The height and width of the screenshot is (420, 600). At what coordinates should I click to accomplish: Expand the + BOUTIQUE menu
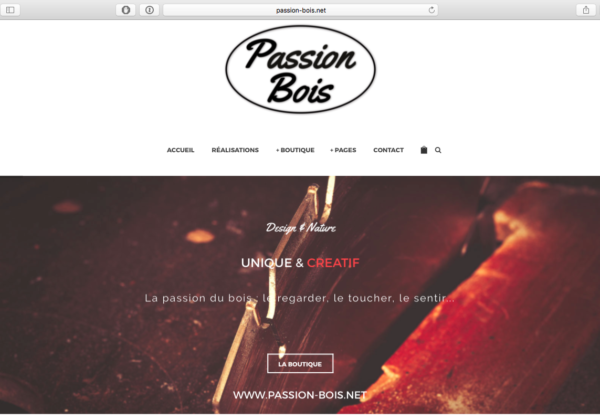pyautogui.click(x=295, y=150)
